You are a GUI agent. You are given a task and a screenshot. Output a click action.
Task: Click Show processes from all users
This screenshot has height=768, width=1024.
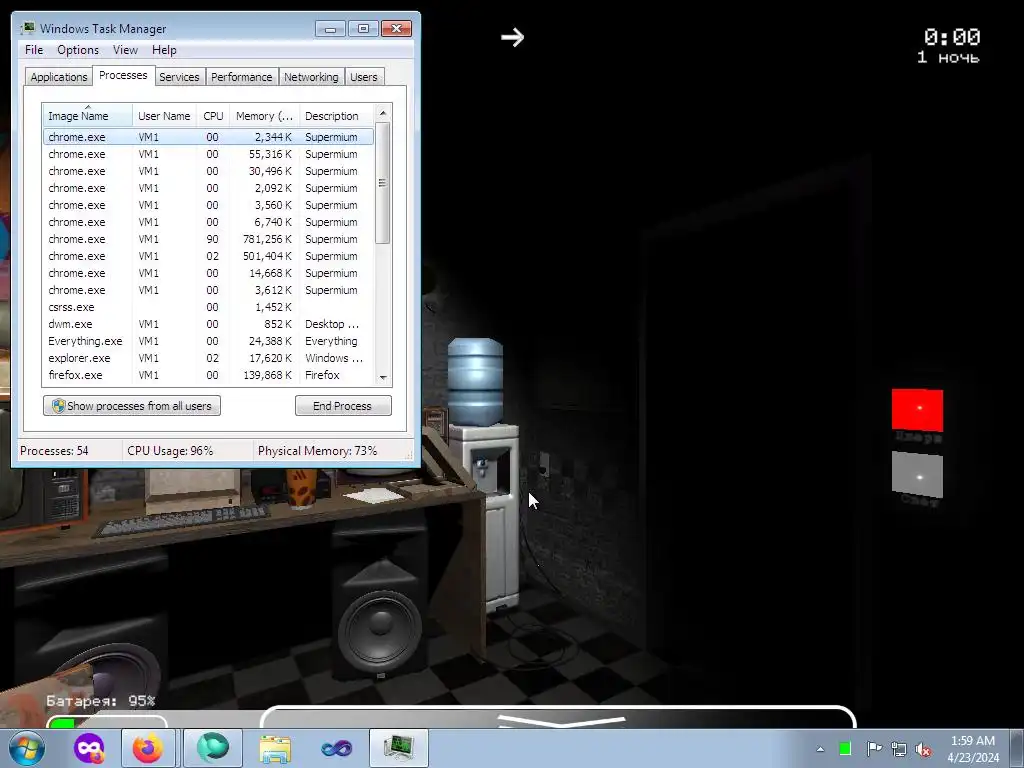[132, 406]
